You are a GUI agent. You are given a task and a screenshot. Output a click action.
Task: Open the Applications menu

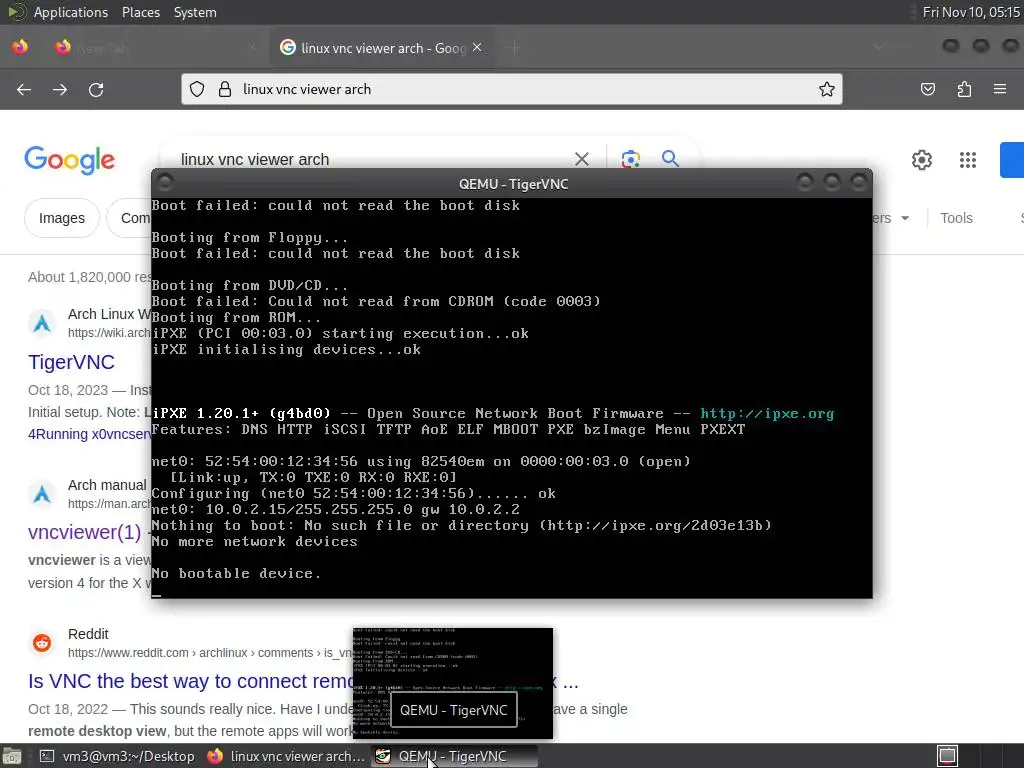pyautogui.click(x=71, y=12)
